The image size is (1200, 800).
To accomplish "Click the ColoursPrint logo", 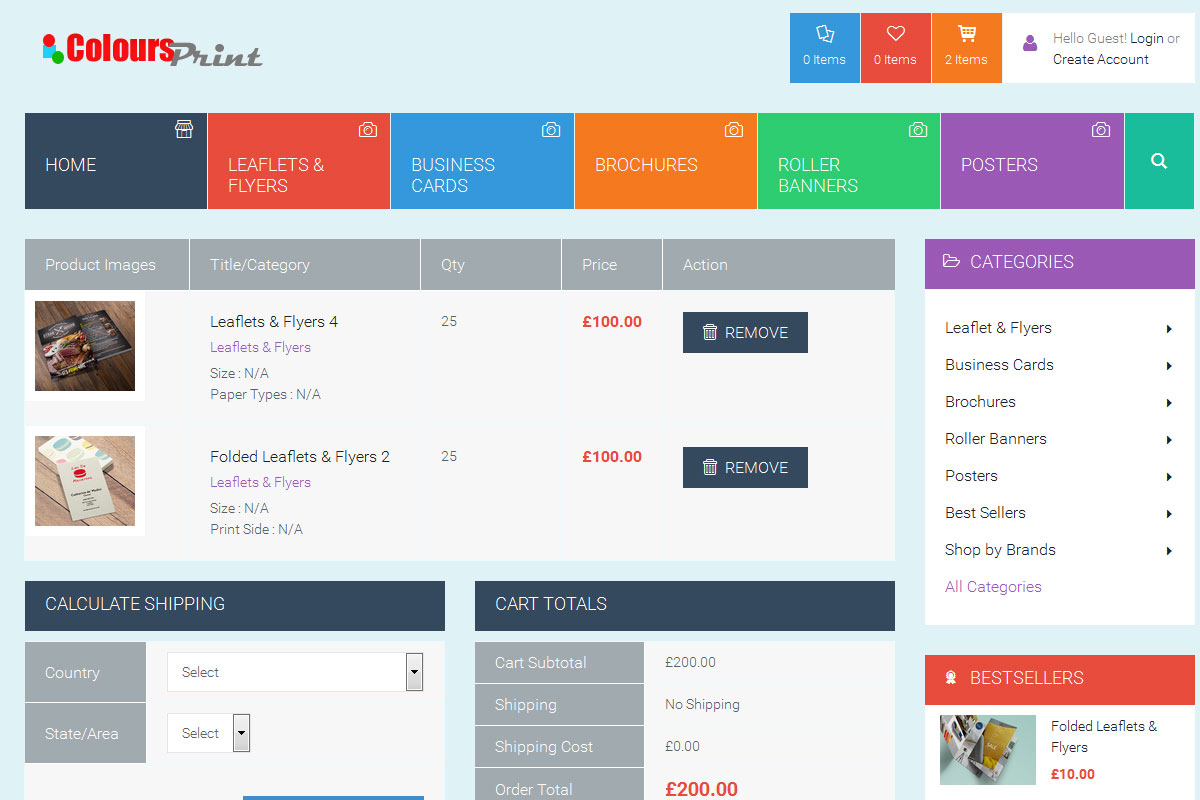I will pos(152,50).
